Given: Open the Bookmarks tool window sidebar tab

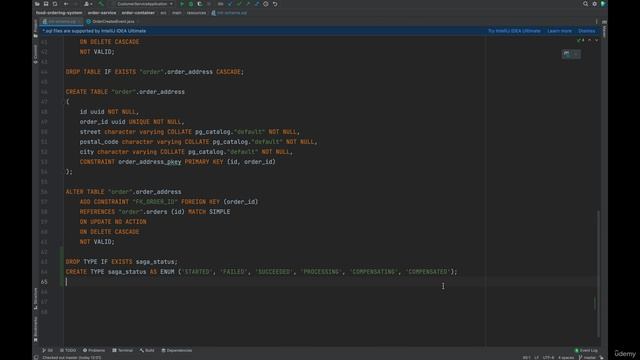Looking at the screenshot, I should click(36, 329).
